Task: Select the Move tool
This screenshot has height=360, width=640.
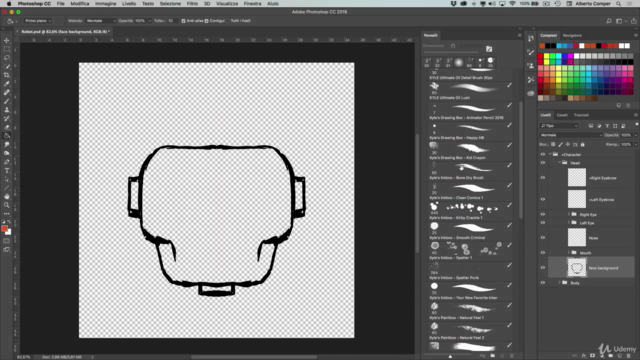Action: [x=7, y=40]
